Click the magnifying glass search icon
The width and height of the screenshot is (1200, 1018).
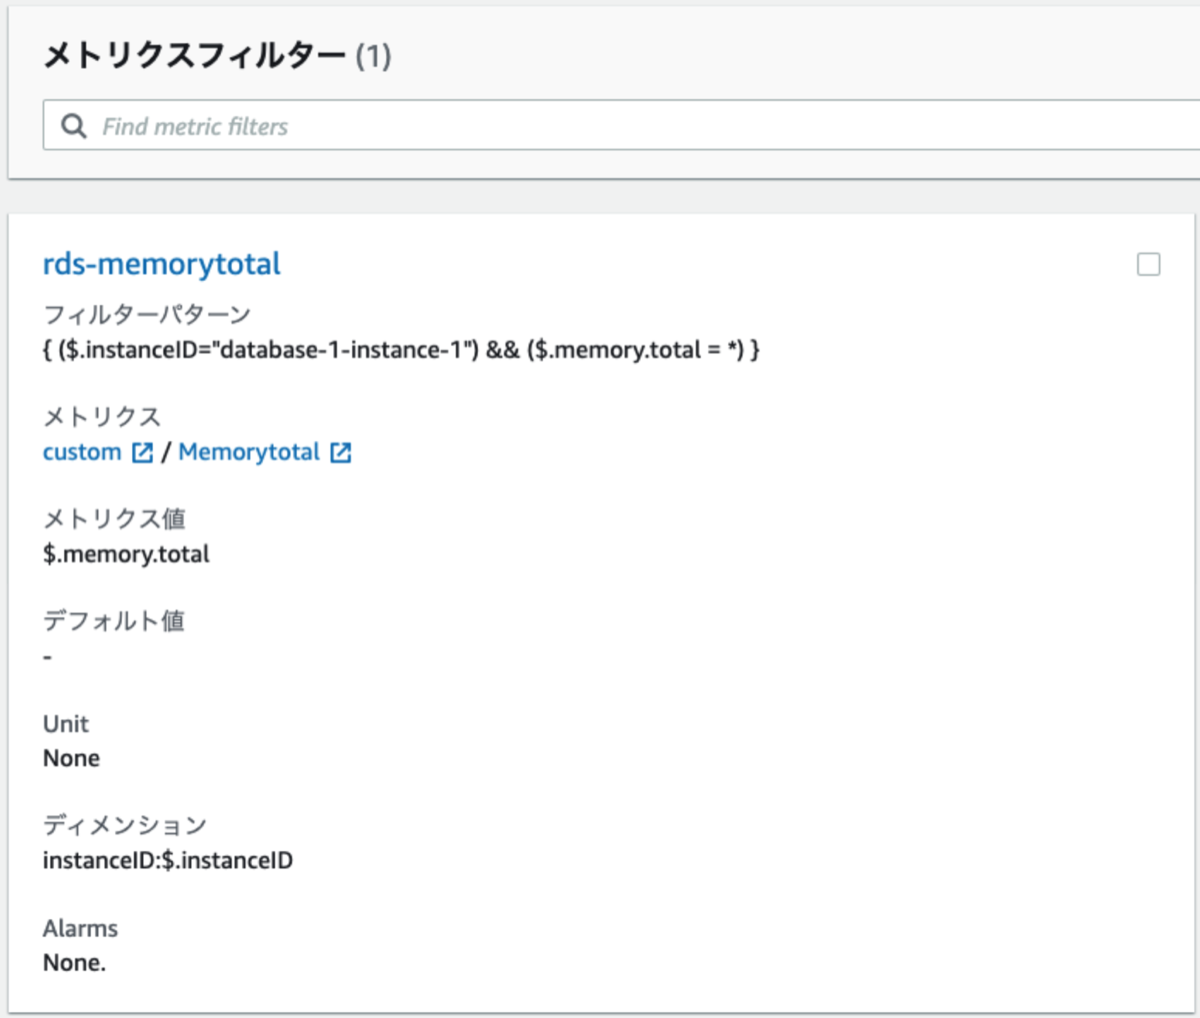[73, 125]
